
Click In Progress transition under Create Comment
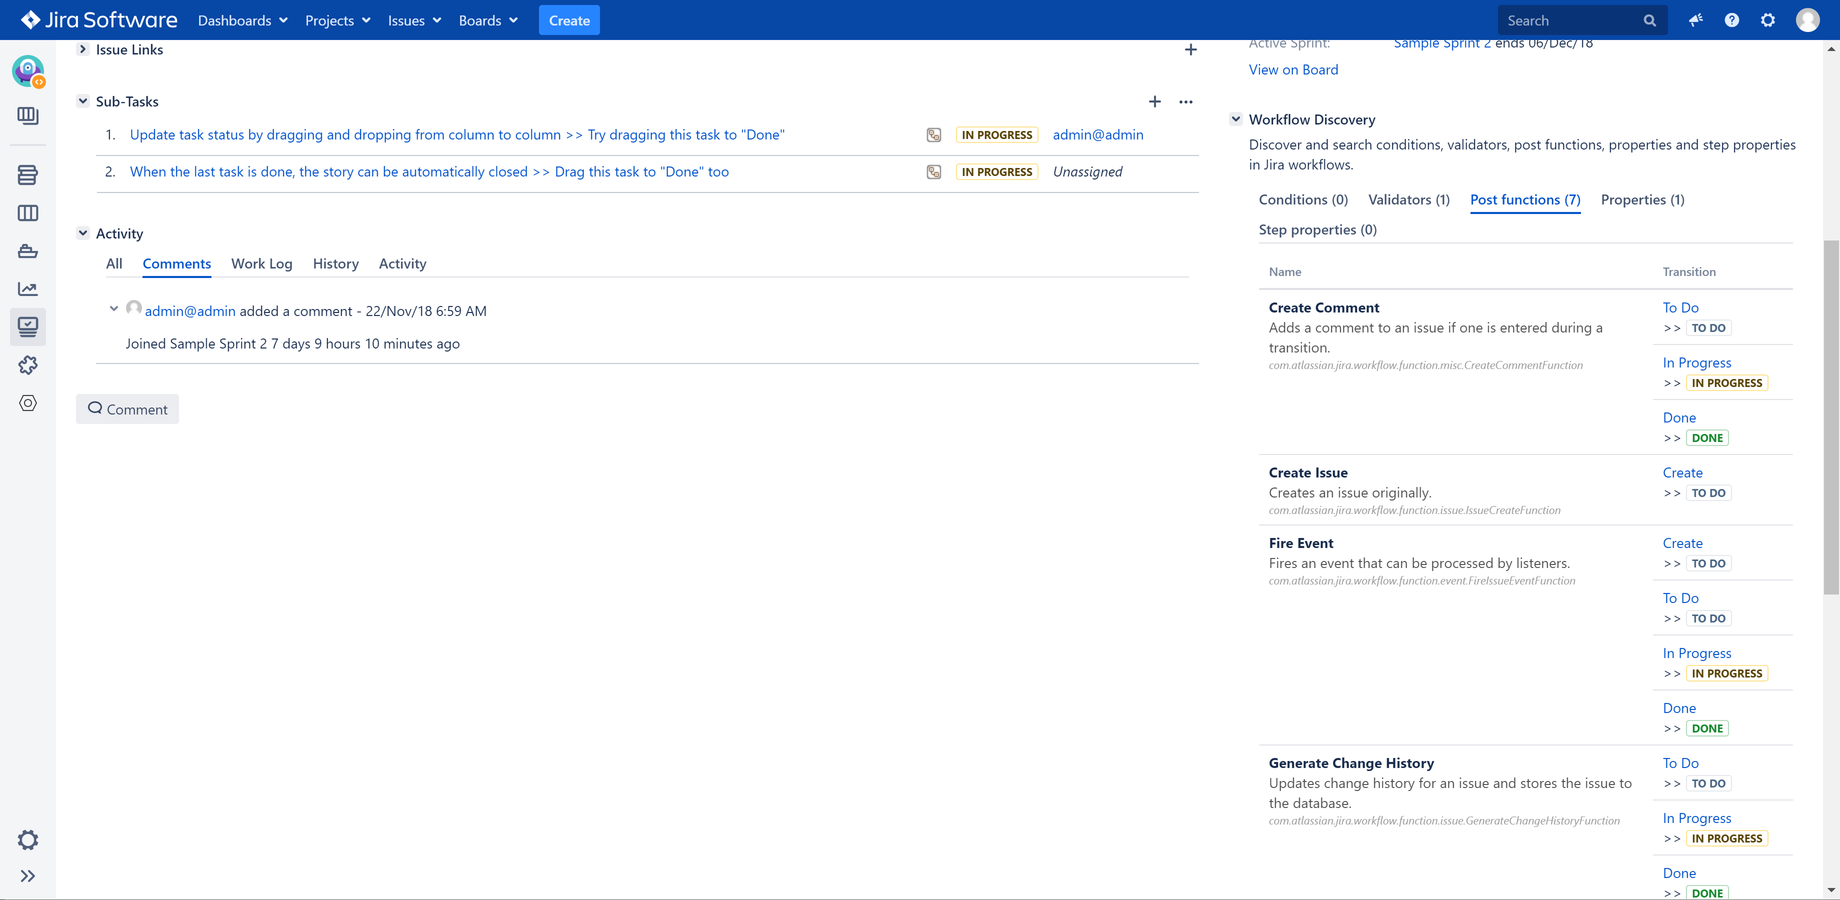tap(1697, 363)
